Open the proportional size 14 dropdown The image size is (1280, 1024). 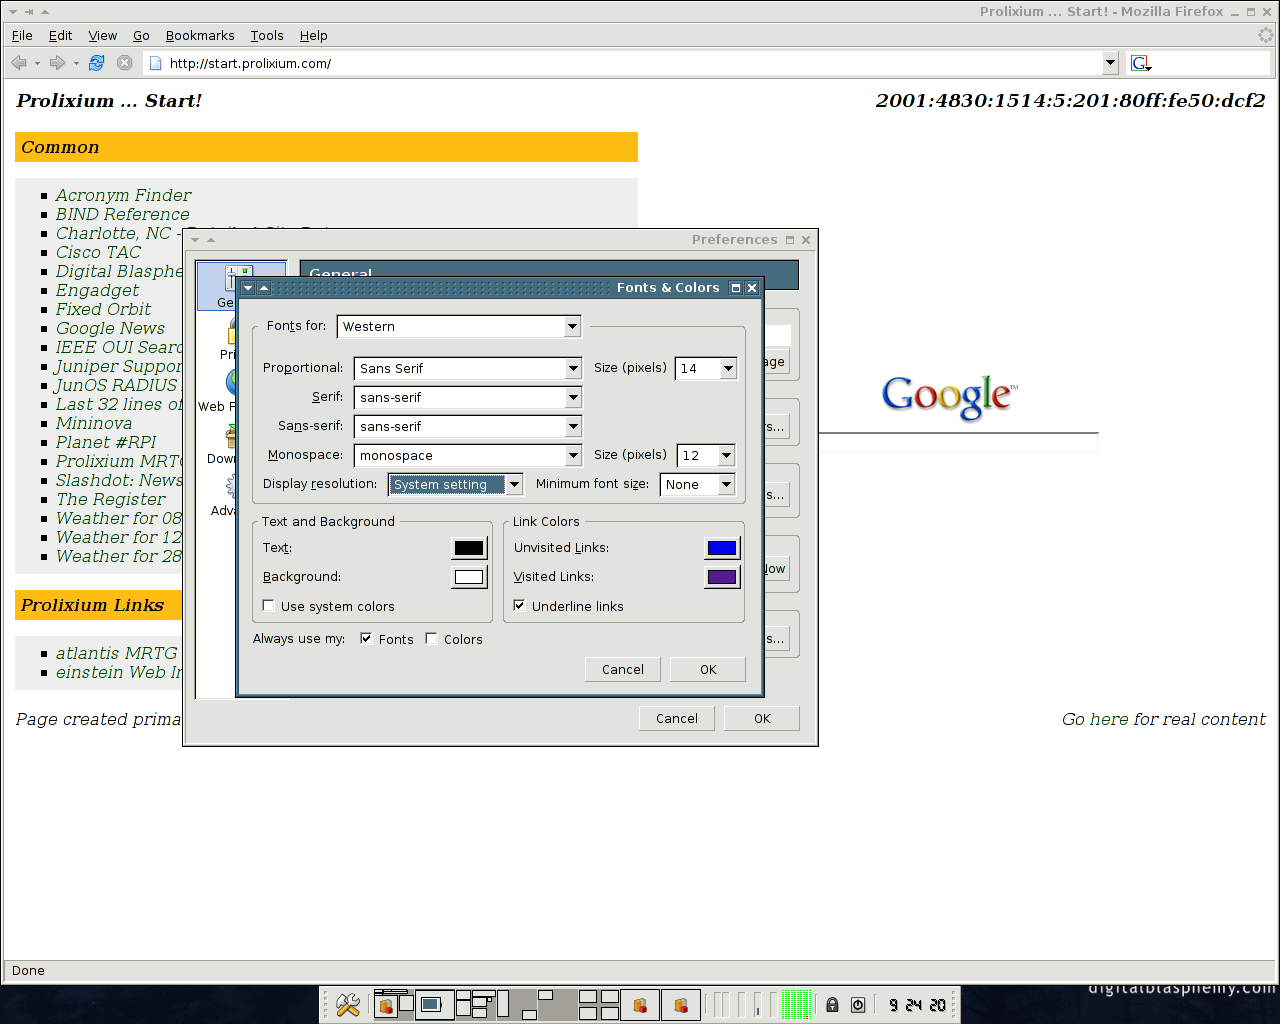pyautogui.click(x=706, y=368)
